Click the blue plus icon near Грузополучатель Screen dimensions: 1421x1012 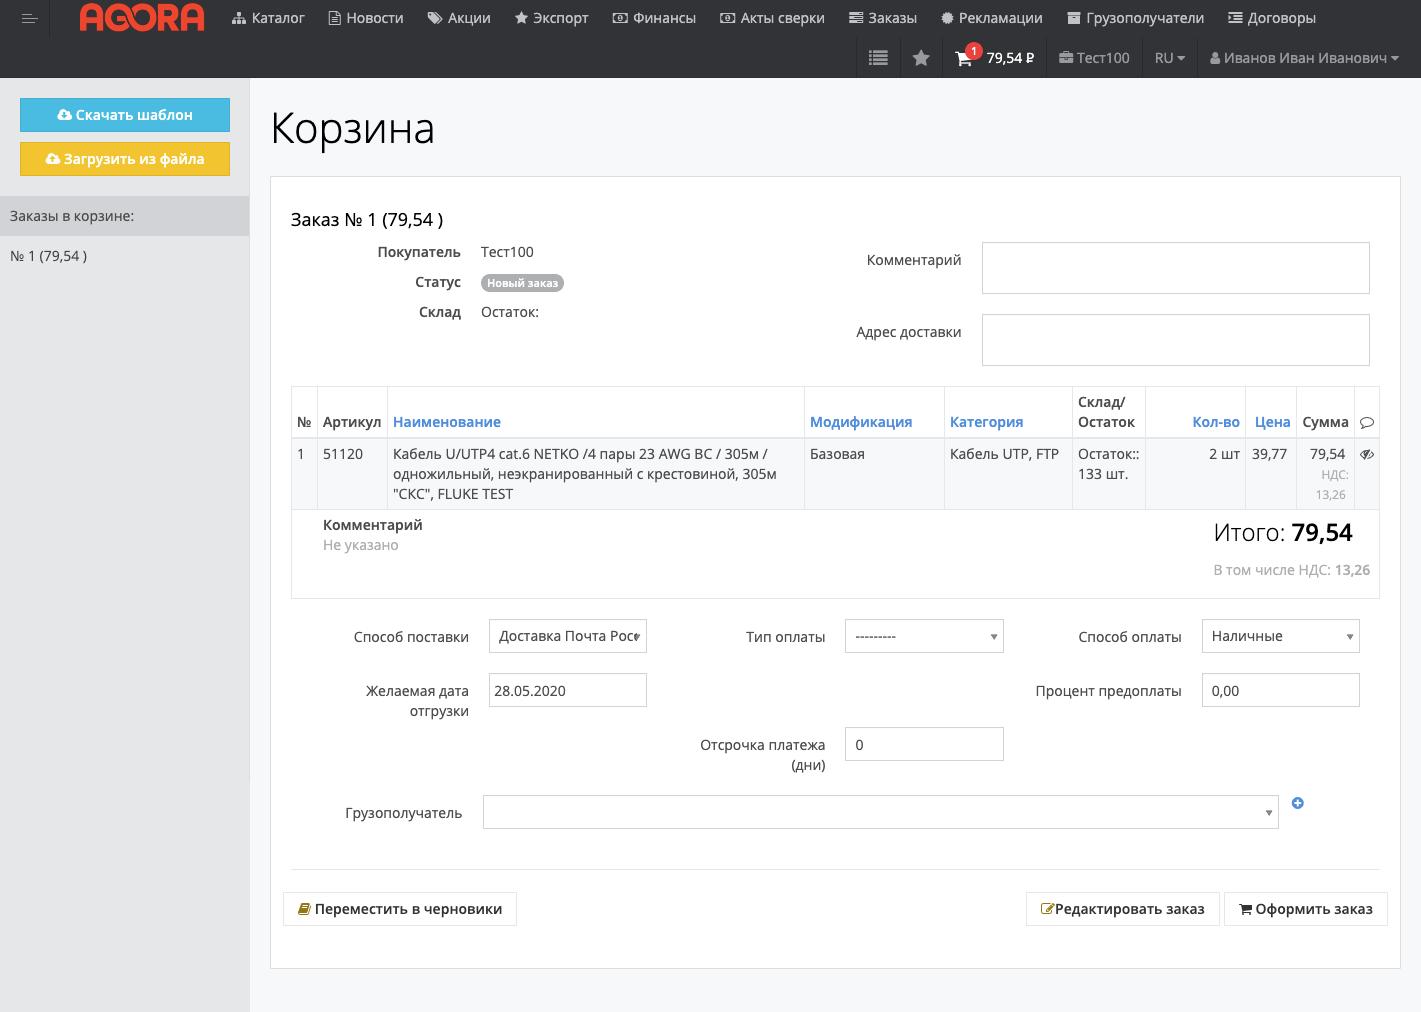(x=1297, y=803)
